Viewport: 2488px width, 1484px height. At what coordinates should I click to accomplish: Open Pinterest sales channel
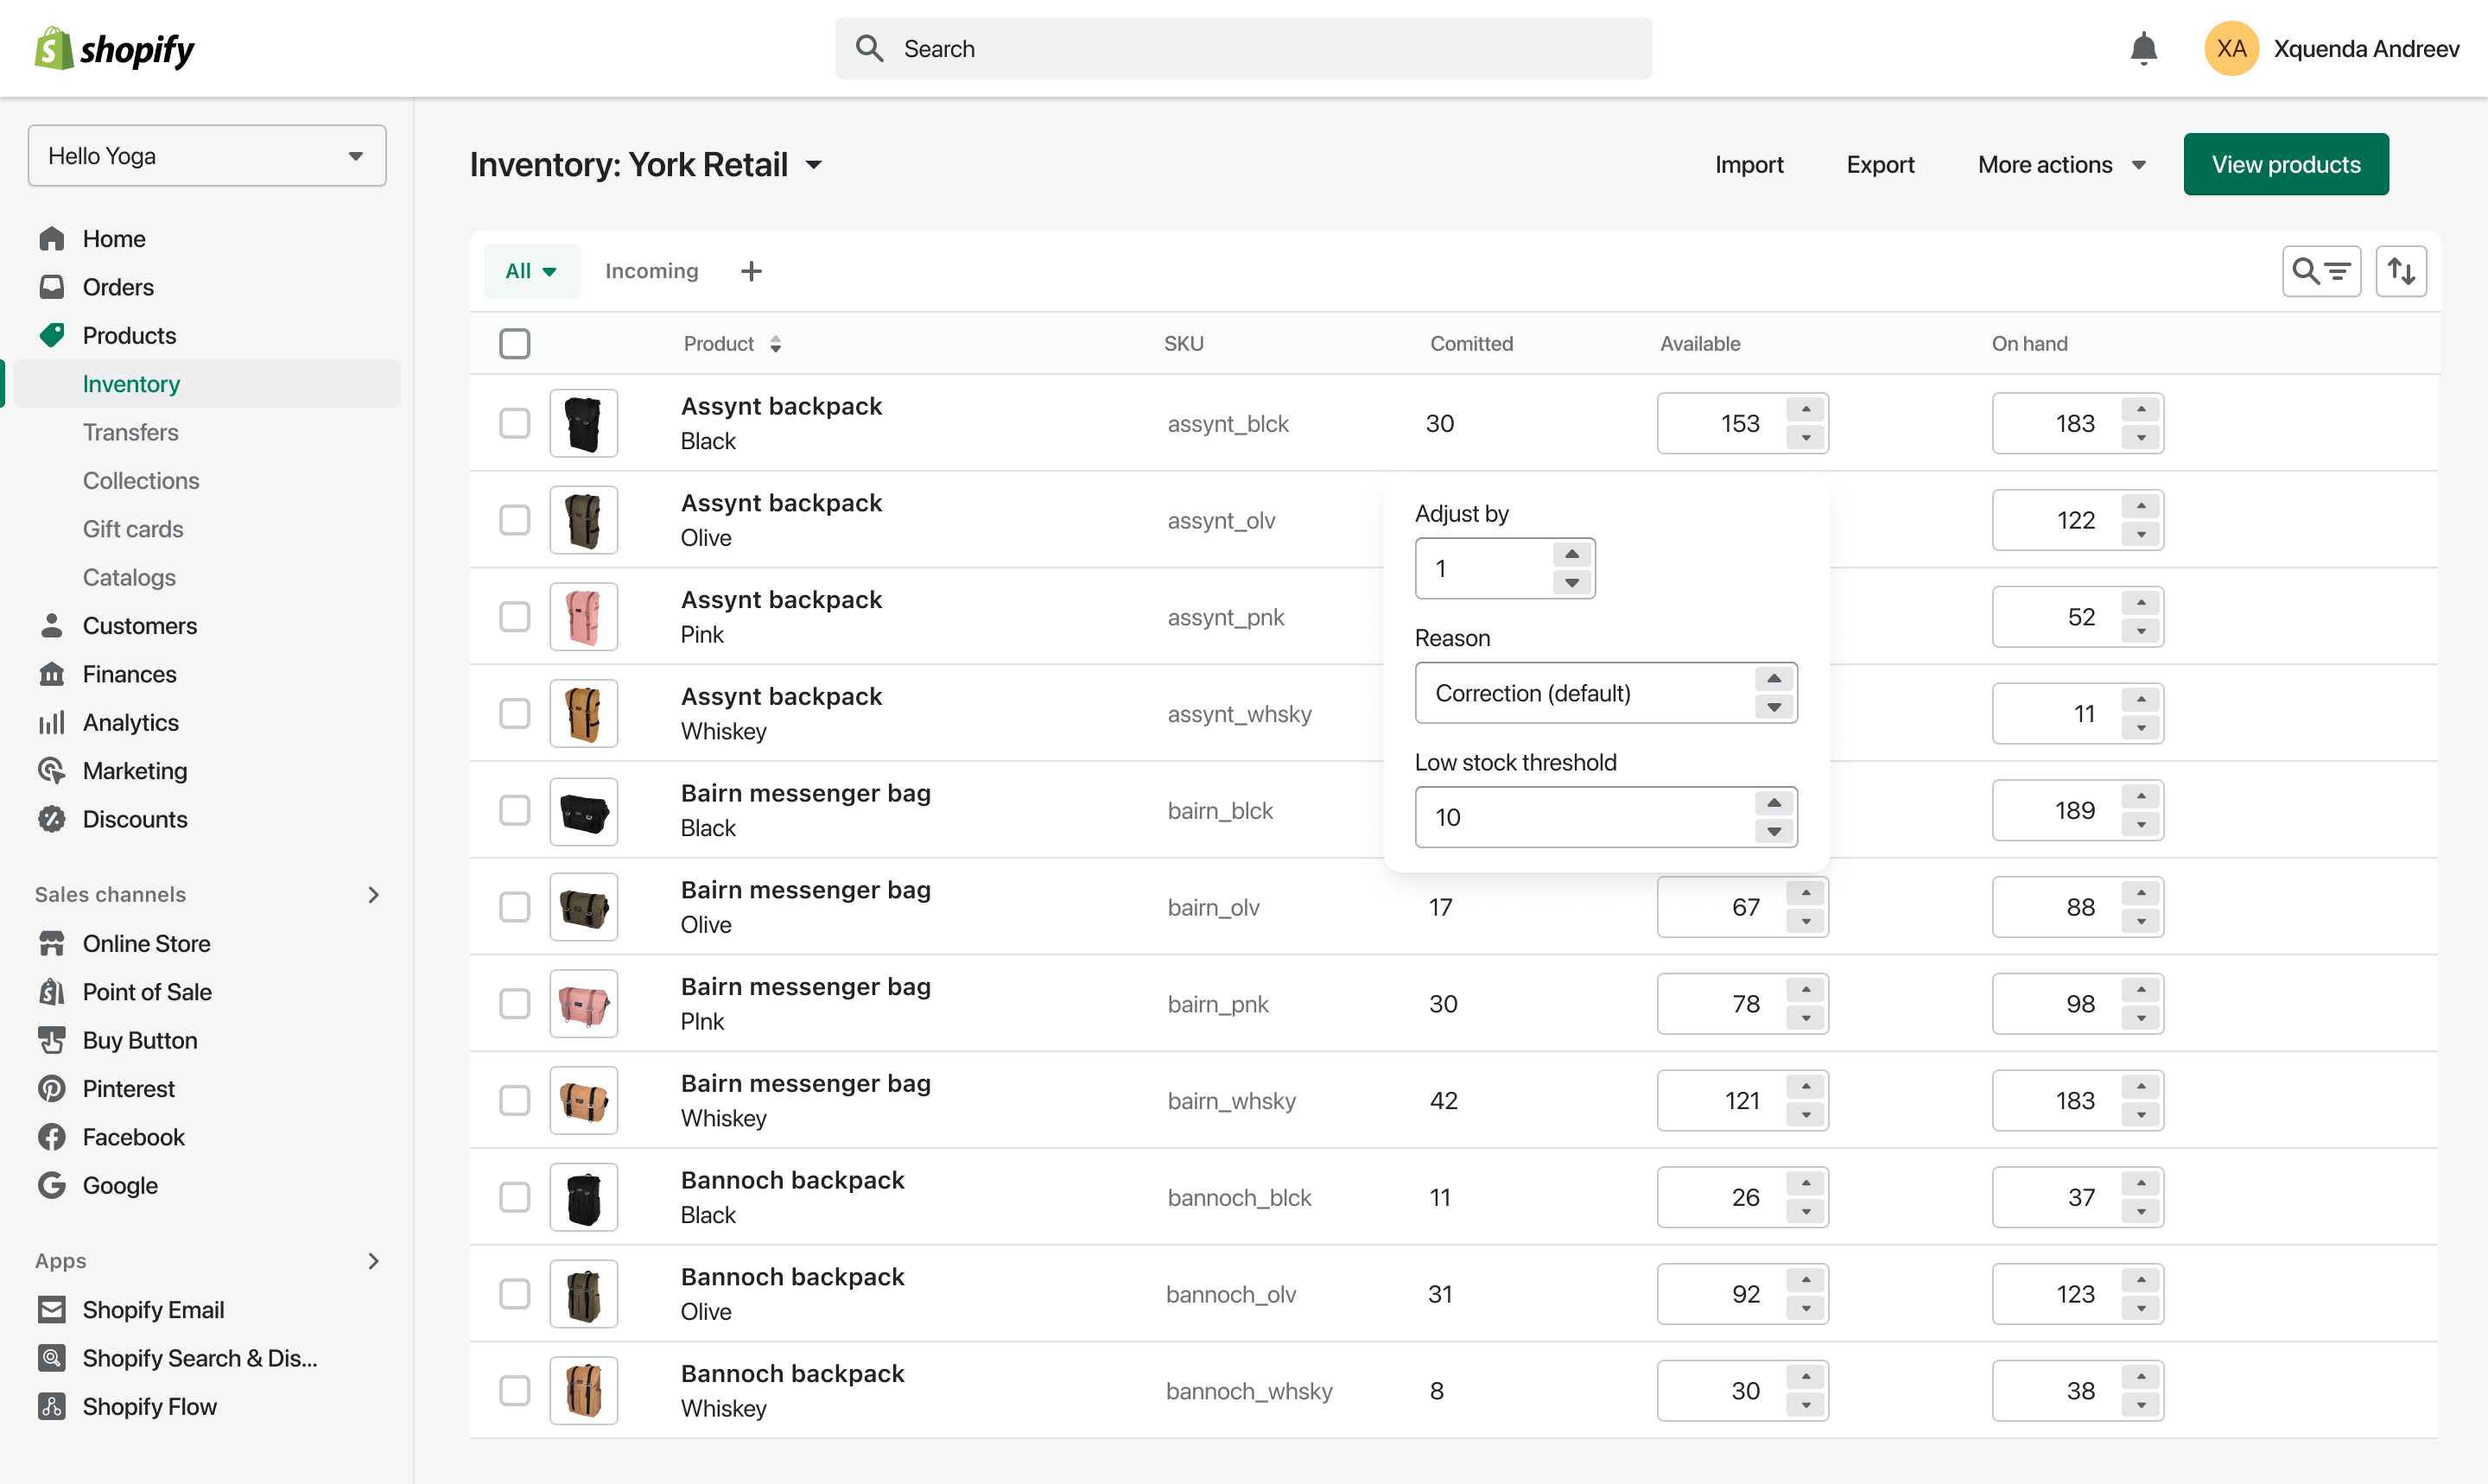(128, 1088)
